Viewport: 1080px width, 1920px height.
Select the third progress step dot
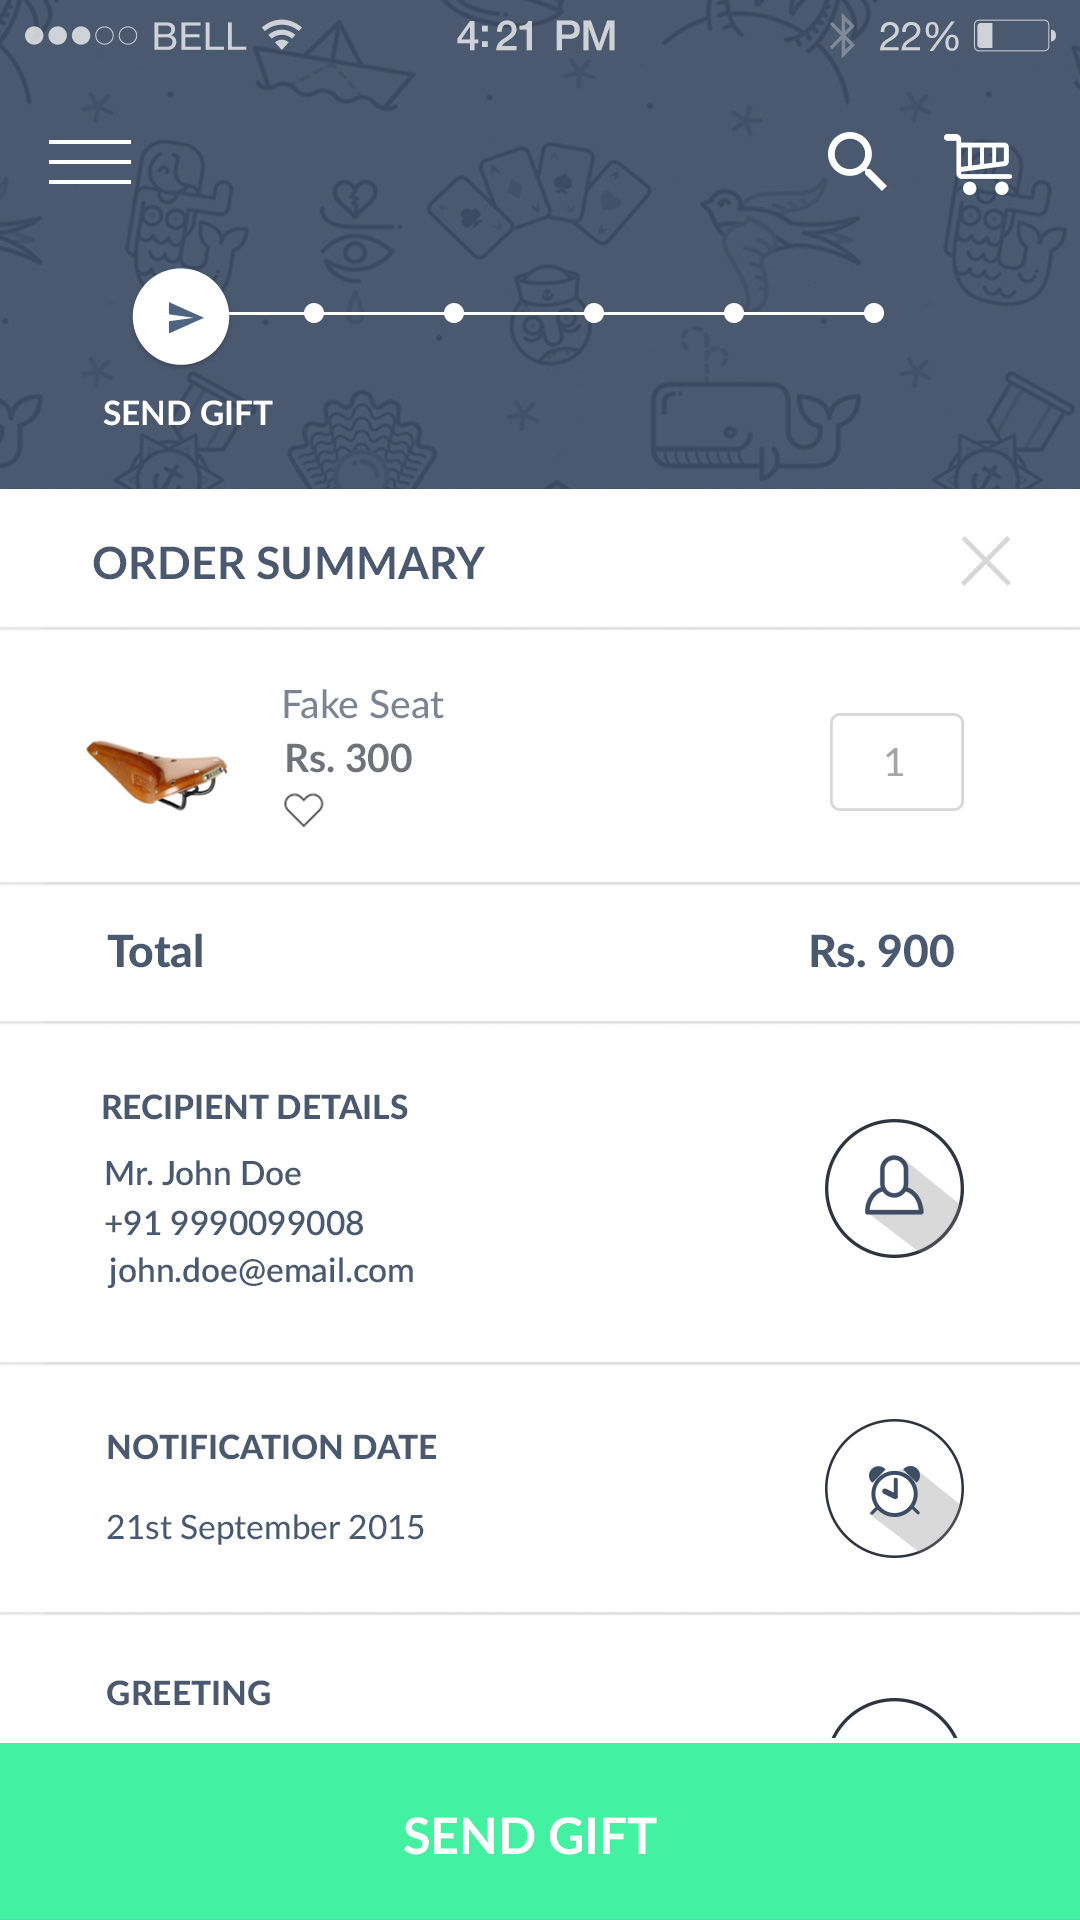coord(454,314)
